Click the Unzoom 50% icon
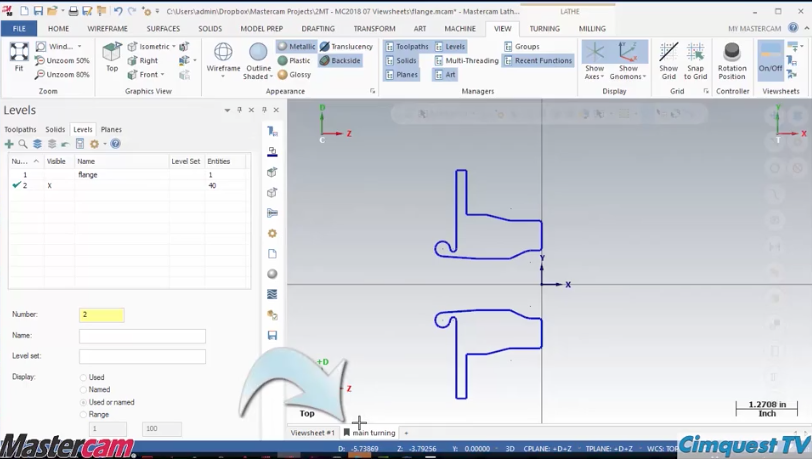The height and width of the screenshot is (459, 812). pos(62,61)
